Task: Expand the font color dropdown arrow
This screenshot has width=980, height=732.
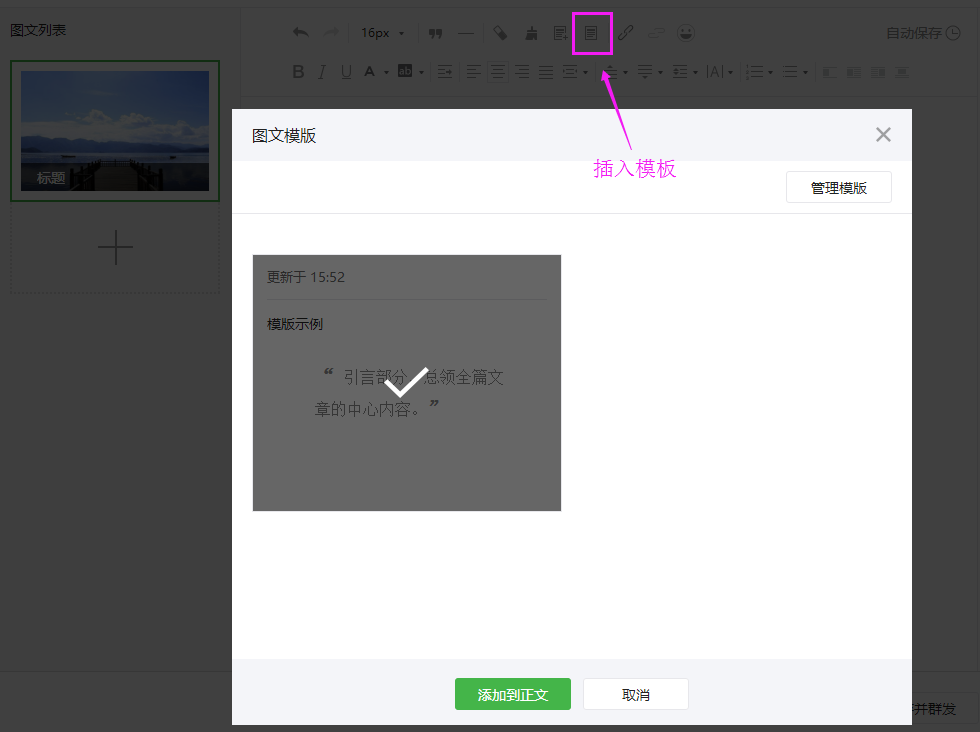Action: coord(386,73)
